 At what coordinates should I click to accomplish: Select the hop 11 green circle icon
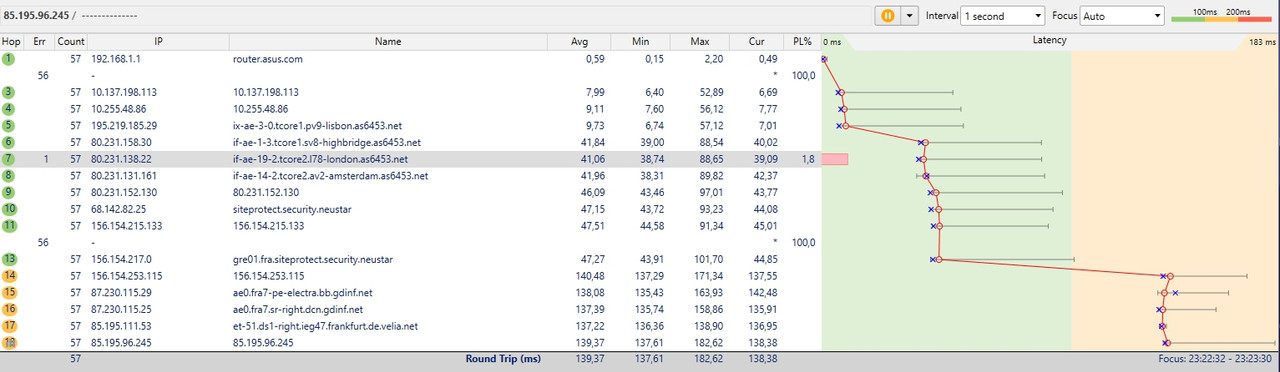(9, 225)
